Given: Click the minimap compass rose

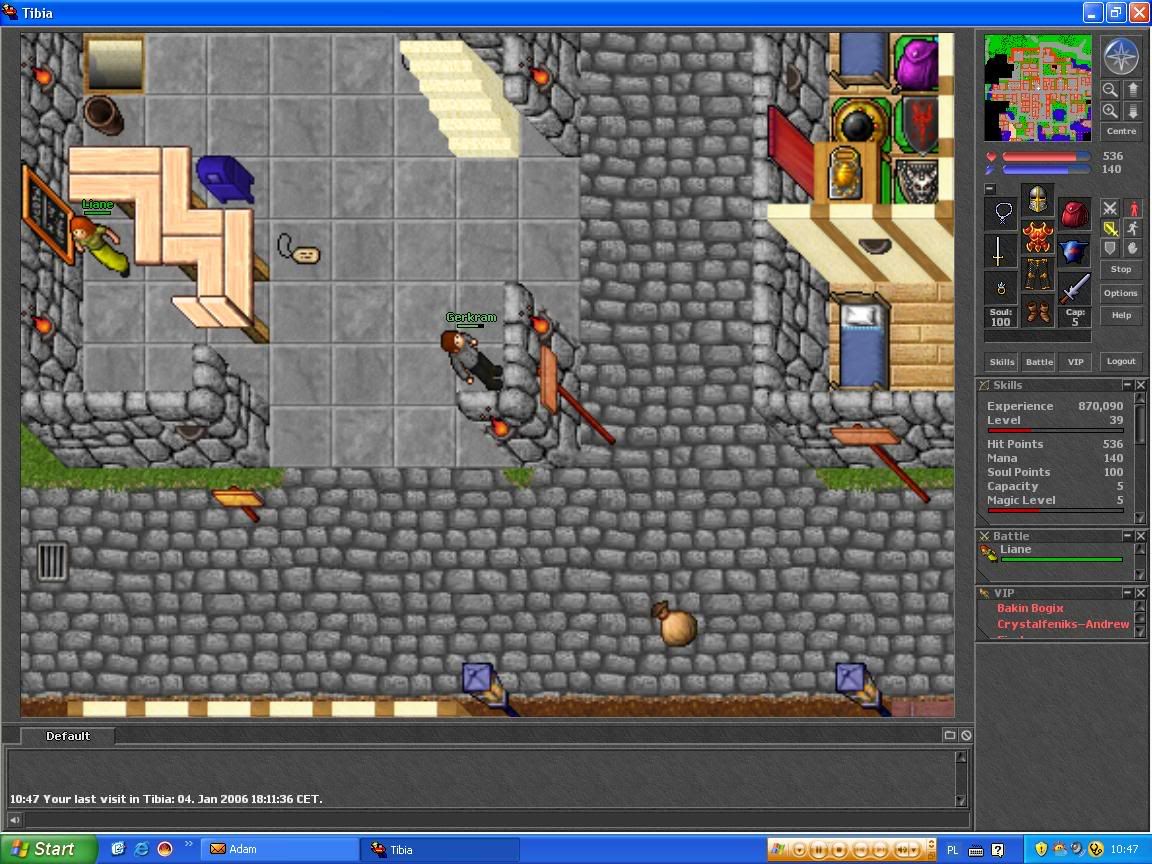Looking at the screenshot, I should 1120,57.
